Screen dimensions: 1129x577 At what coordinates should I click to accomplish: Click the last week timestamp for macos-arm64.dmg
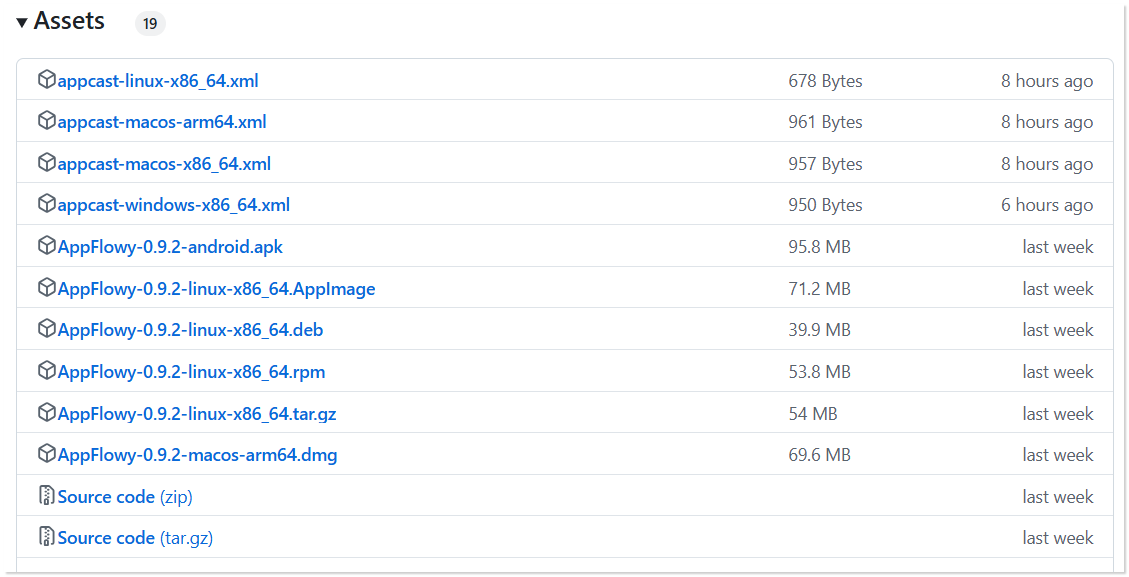tap(1058, 455)
